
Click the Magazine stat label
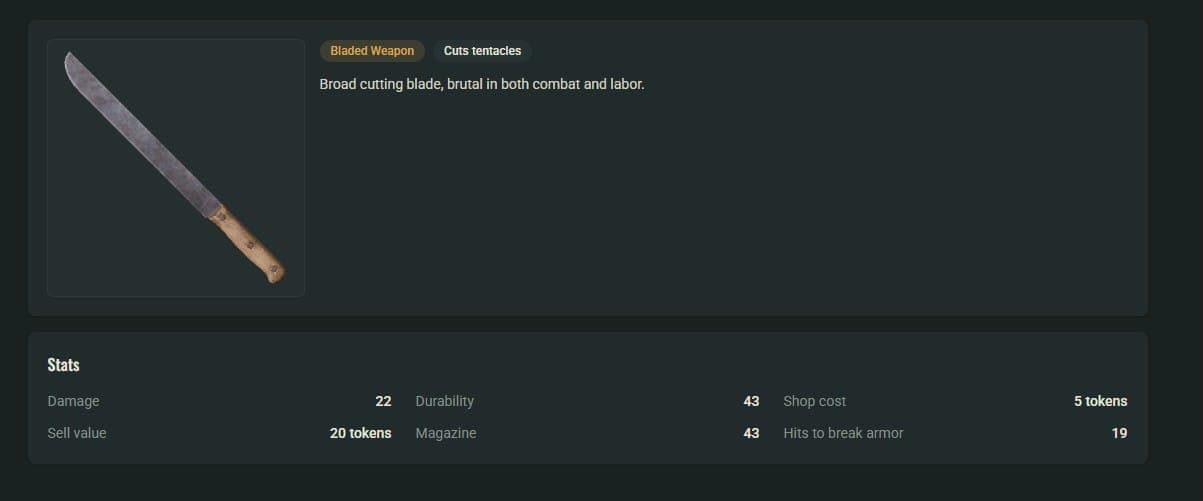click(446, 433)
